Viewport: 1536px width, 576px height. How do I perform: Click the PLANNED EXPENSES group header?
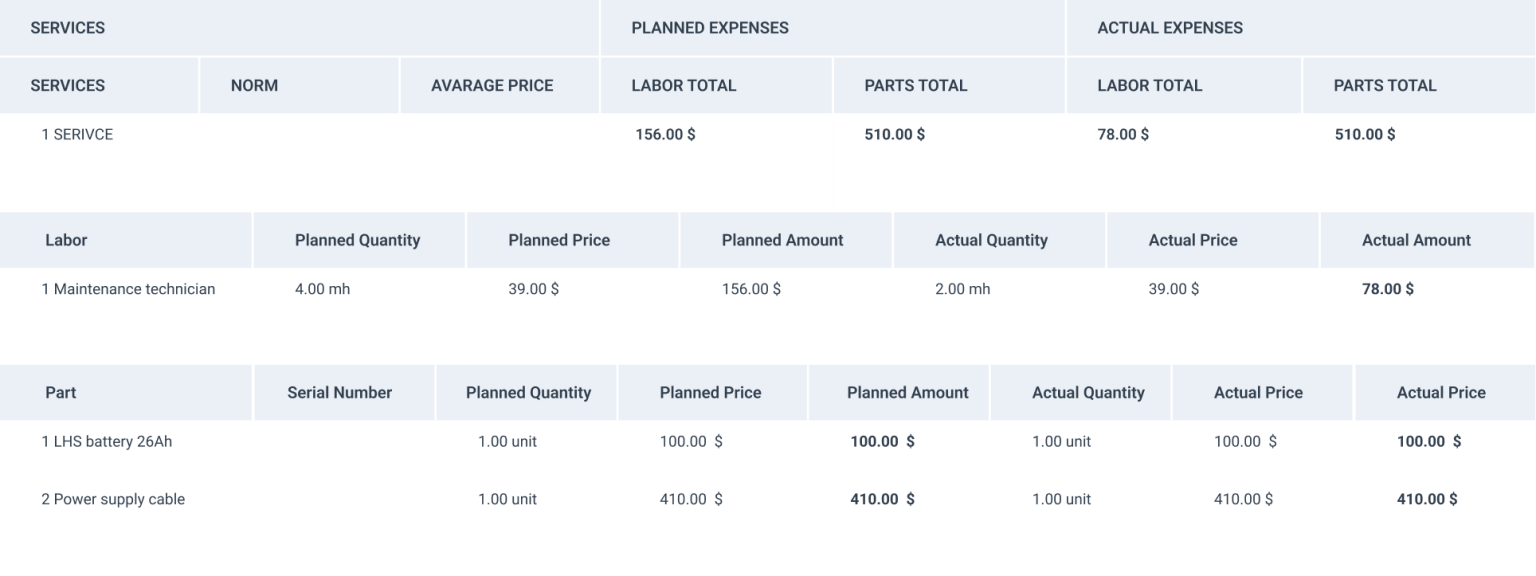710,28
